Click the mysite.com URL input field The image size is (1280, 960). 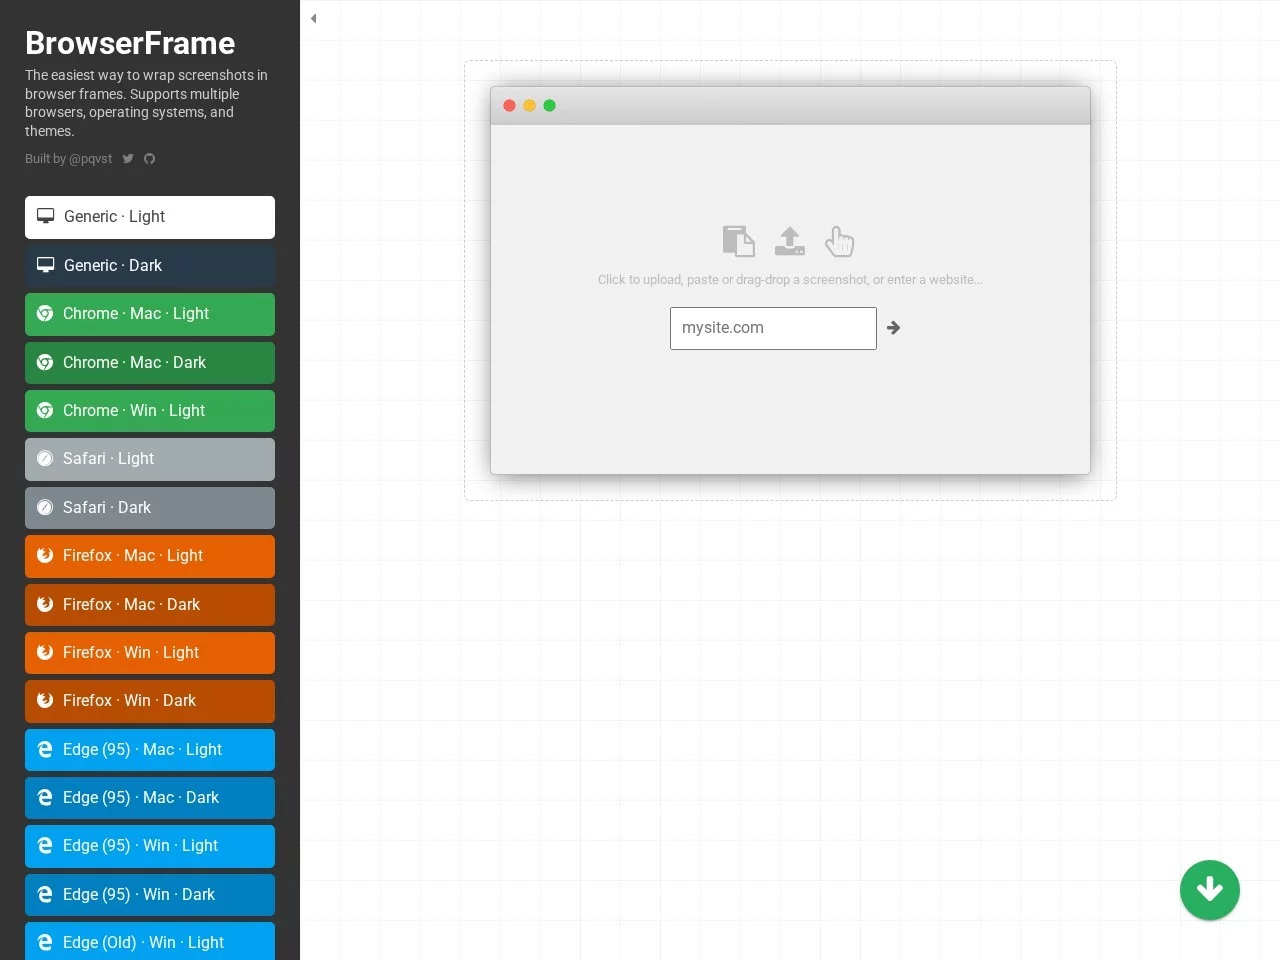(x=772, y=328)
